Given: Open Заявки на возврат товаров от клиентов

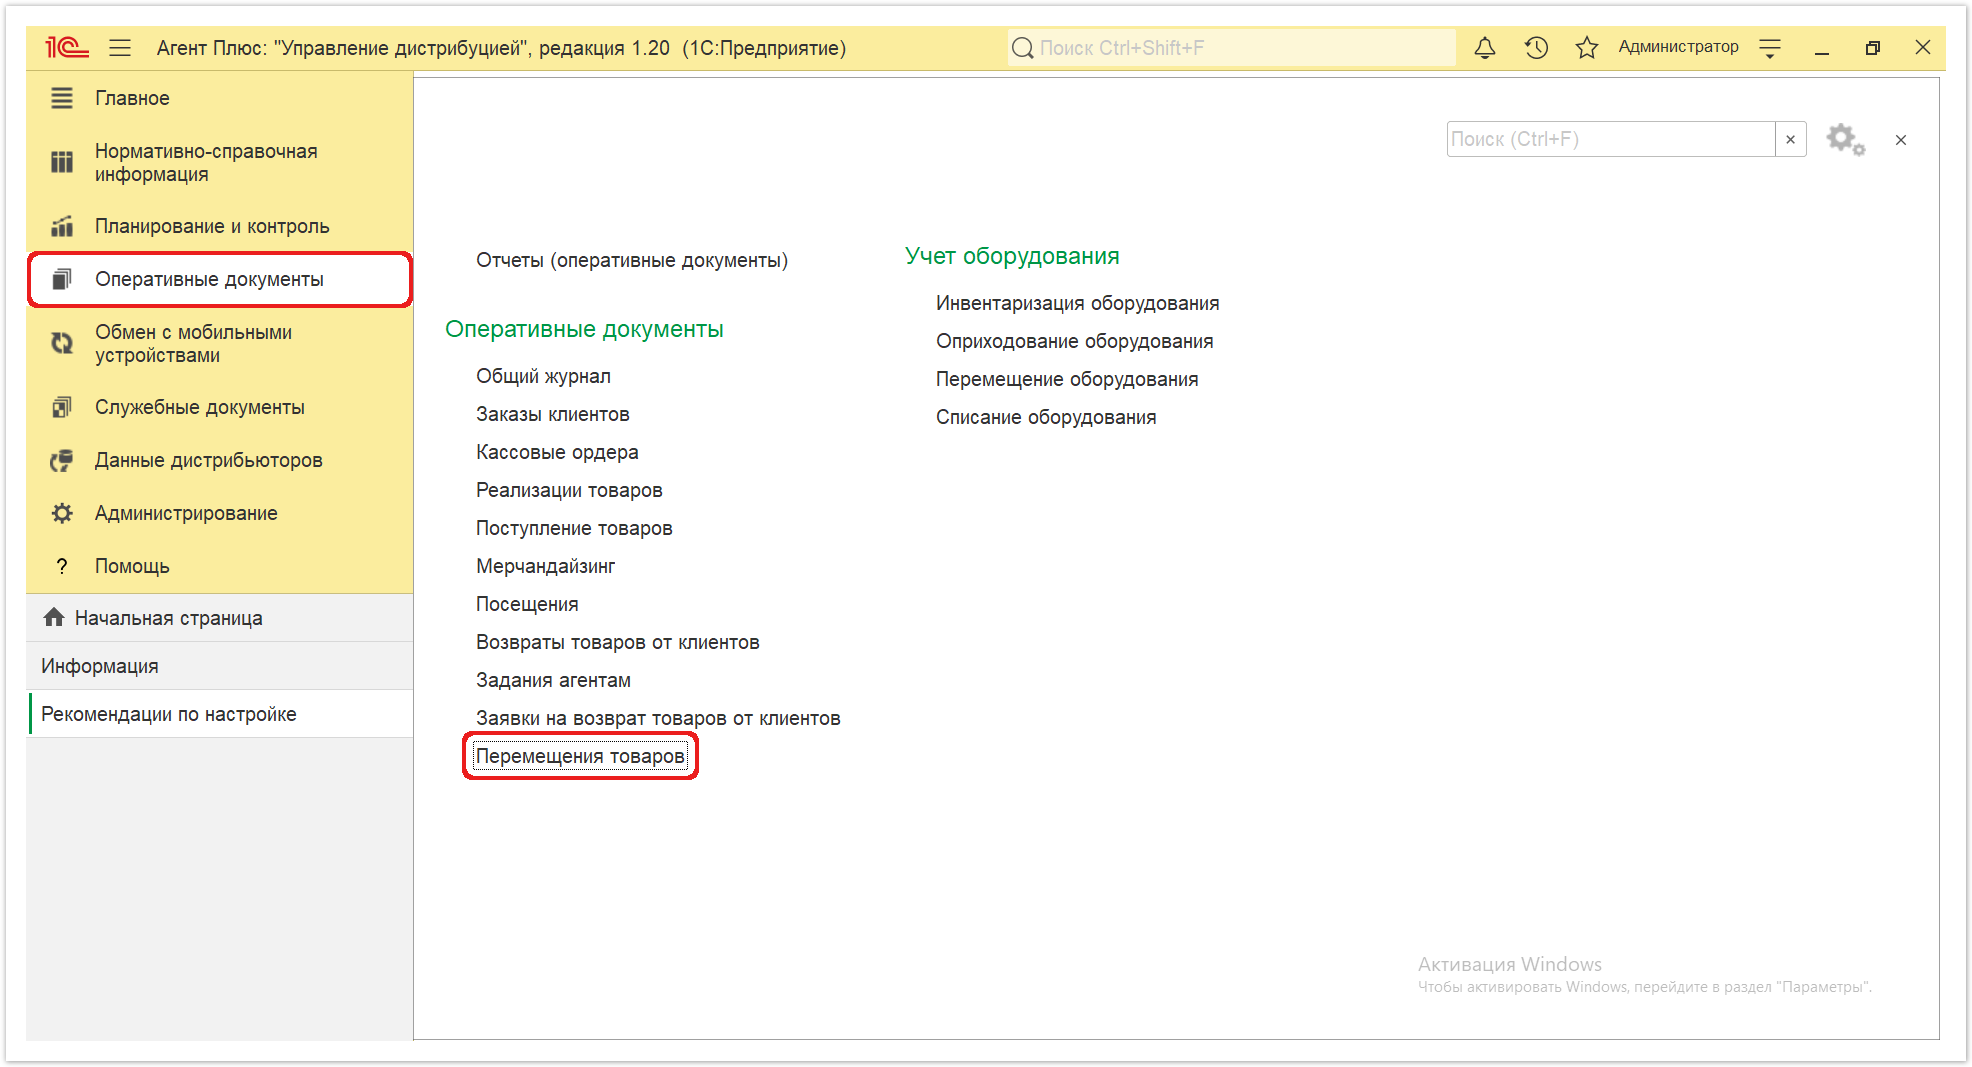Looking at the screenshot, I should point(658,718).
